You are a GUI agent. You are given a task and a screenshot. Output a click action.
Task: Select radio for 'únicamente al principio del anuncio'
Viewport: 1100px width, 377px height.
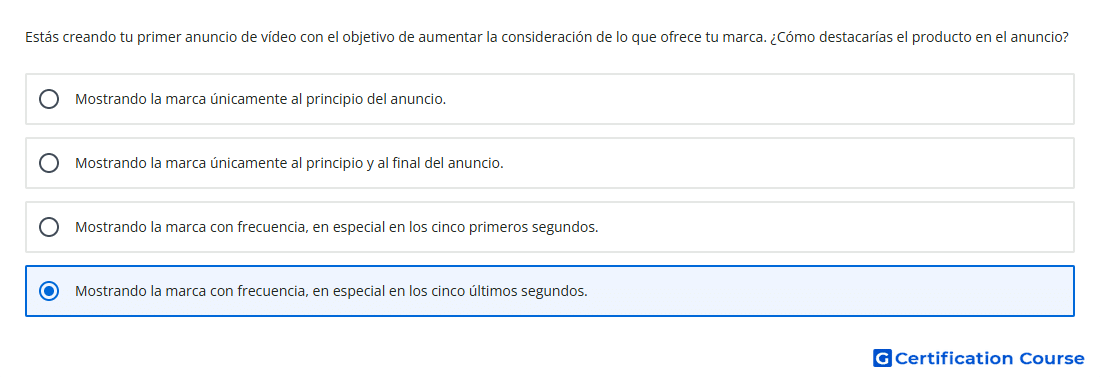[x=49, y=99]
